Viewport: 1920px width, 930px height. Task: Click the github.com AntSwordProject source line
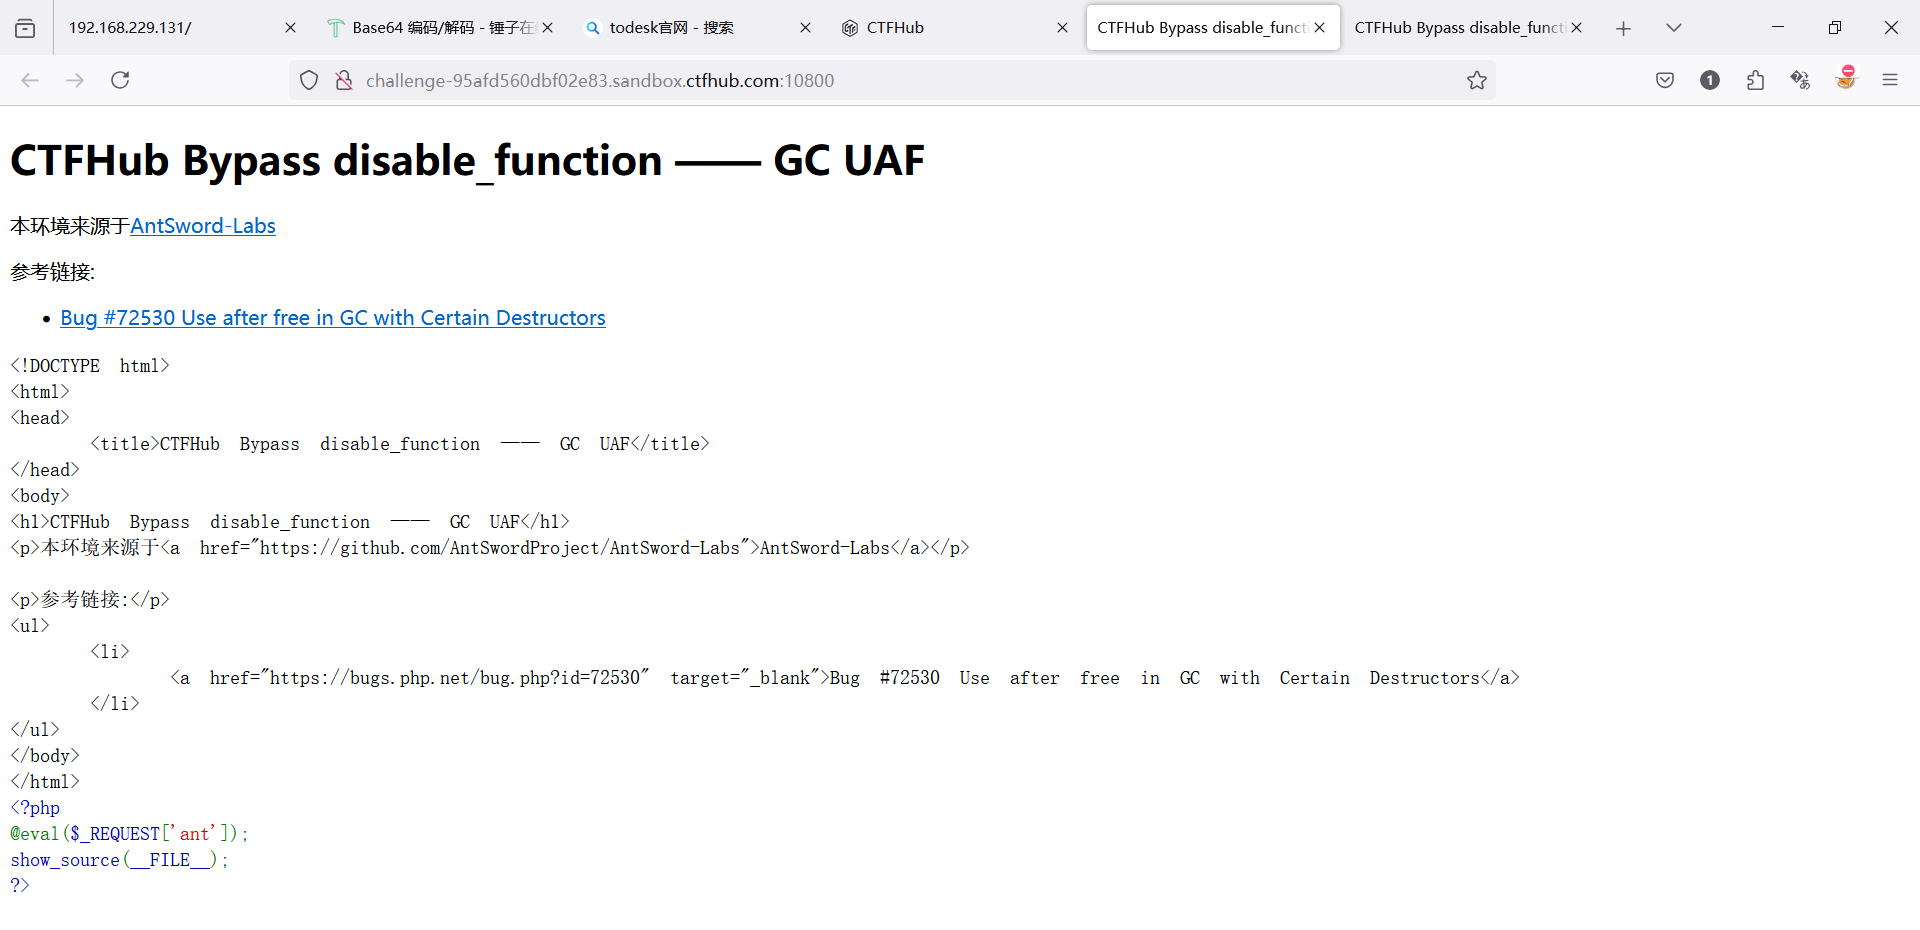pyautogui.click(x=490, y=548)
